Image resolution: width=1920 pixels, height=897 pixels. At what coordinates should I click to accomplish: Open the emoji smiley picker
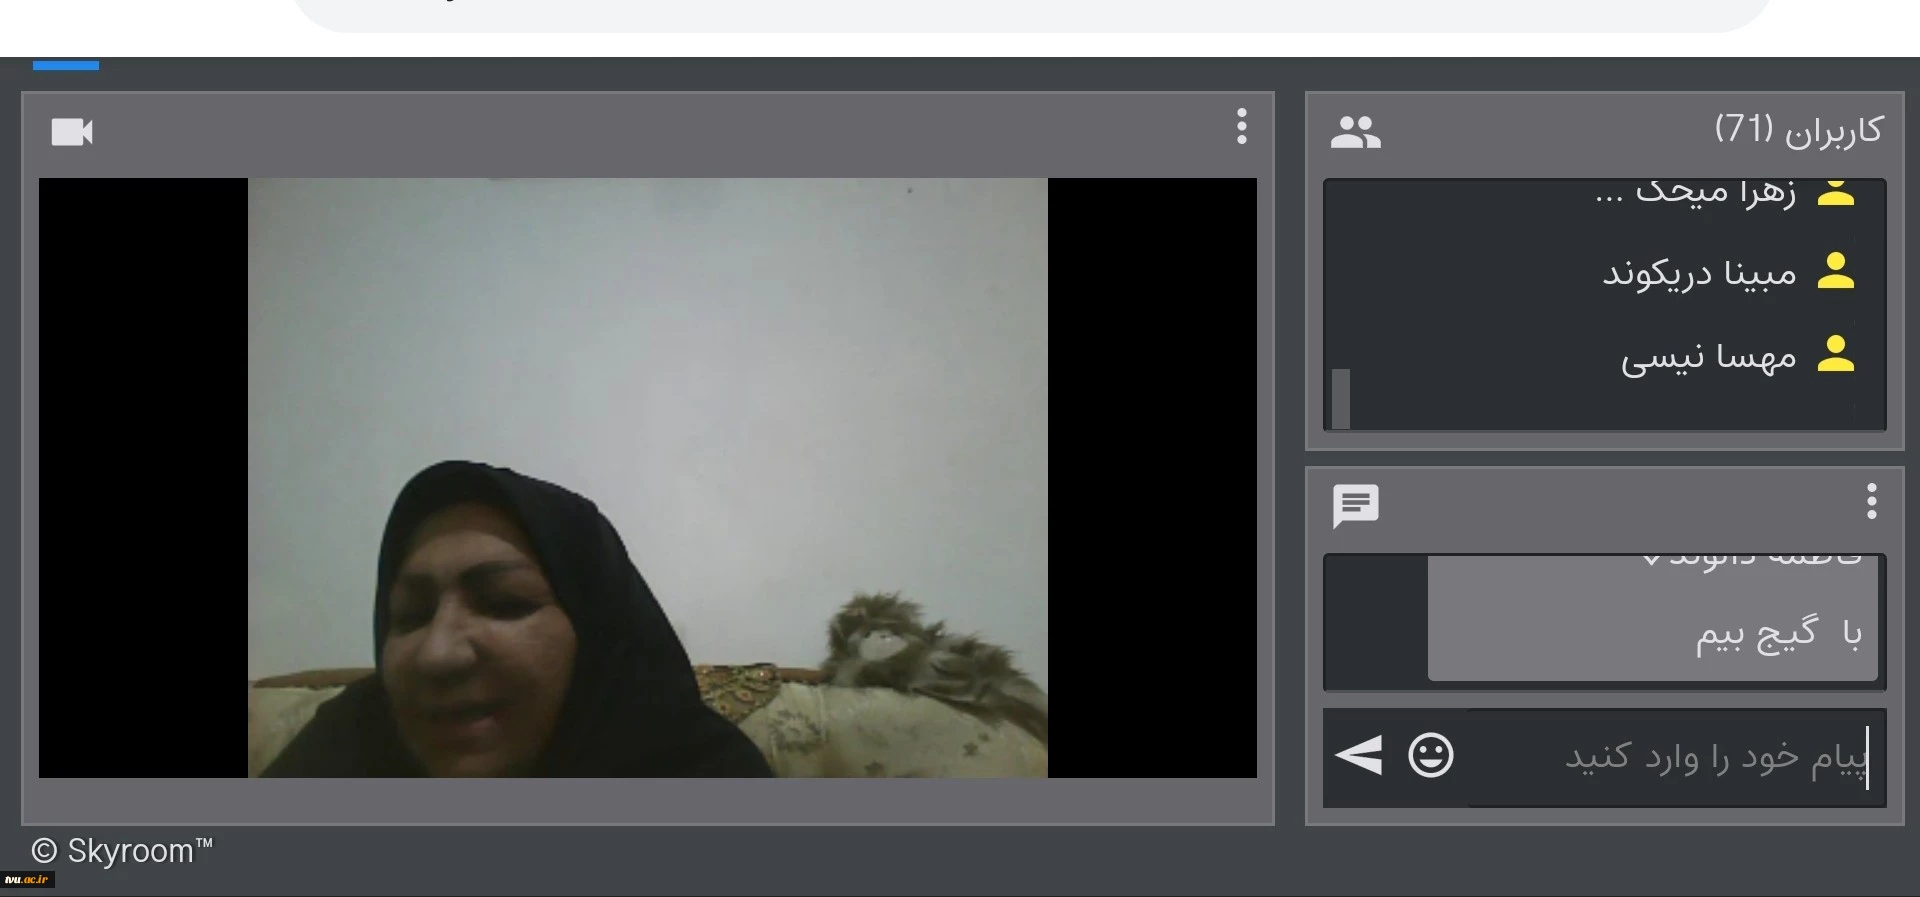(x=1430, y=756)
